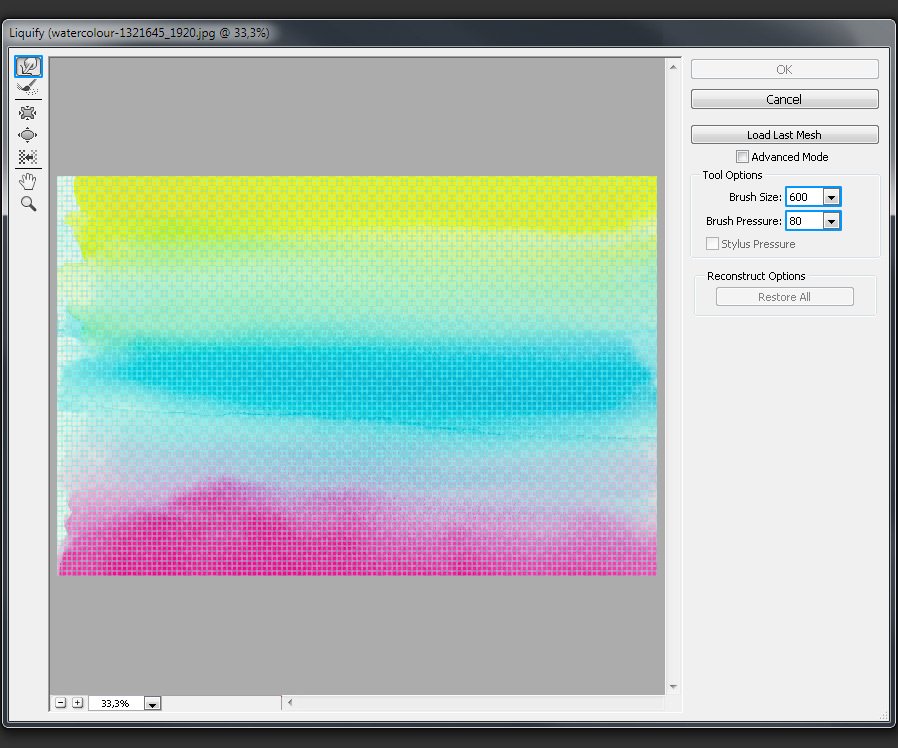The width and height of the screenshot is (898, 748).
Task: Open the zoom percentage dropdown
Action: 152,704
